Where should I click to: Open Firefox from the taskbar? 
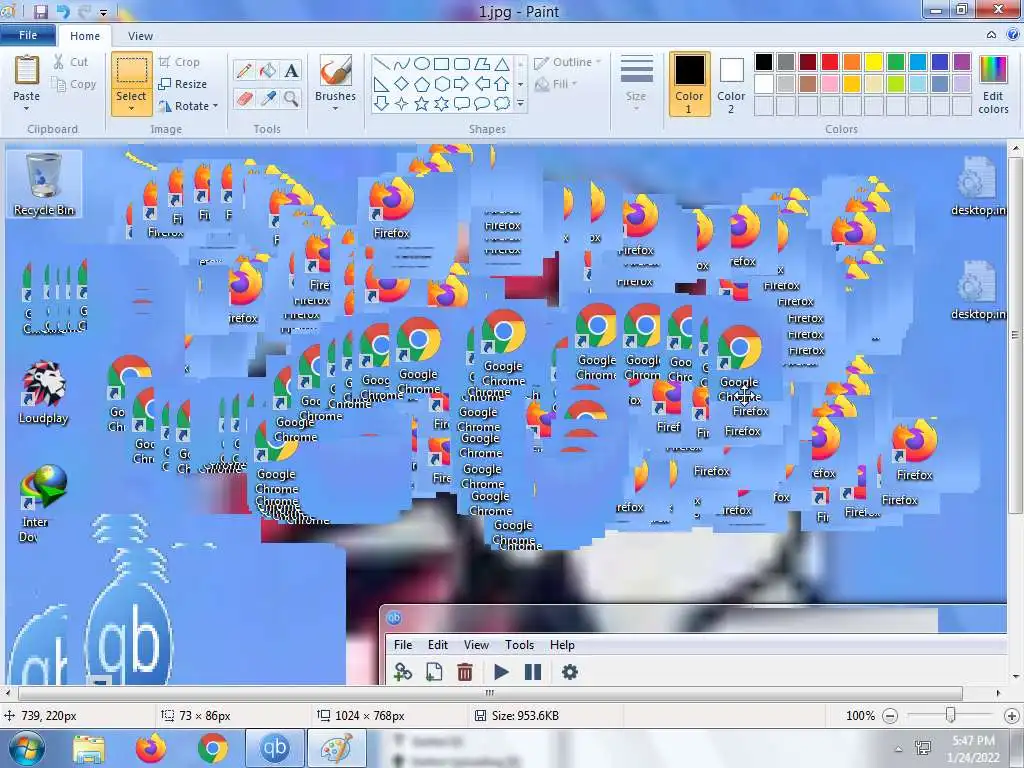(x=151, y=749)
